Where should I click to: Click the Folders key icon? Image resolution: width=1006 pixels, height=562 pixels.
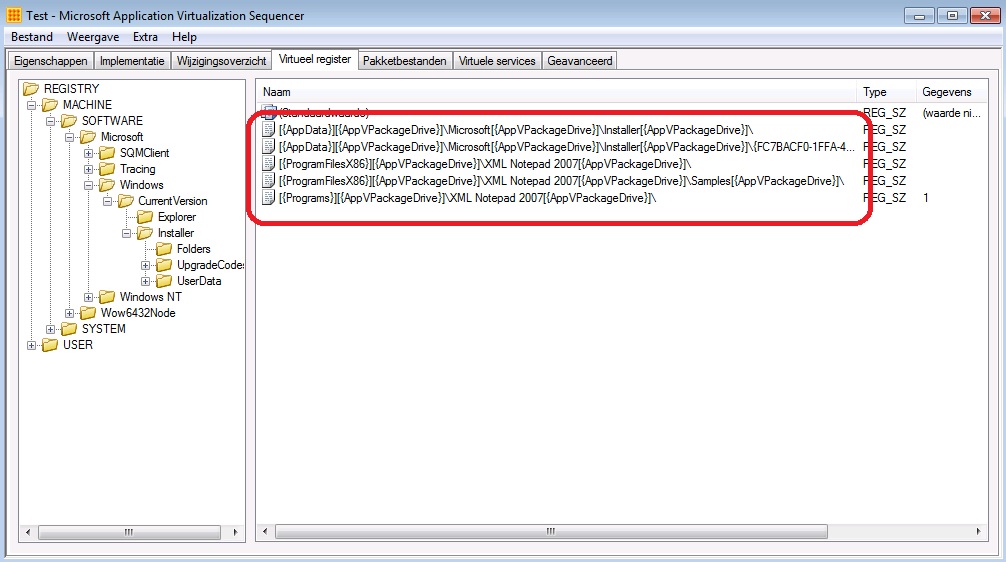point(165,249)
